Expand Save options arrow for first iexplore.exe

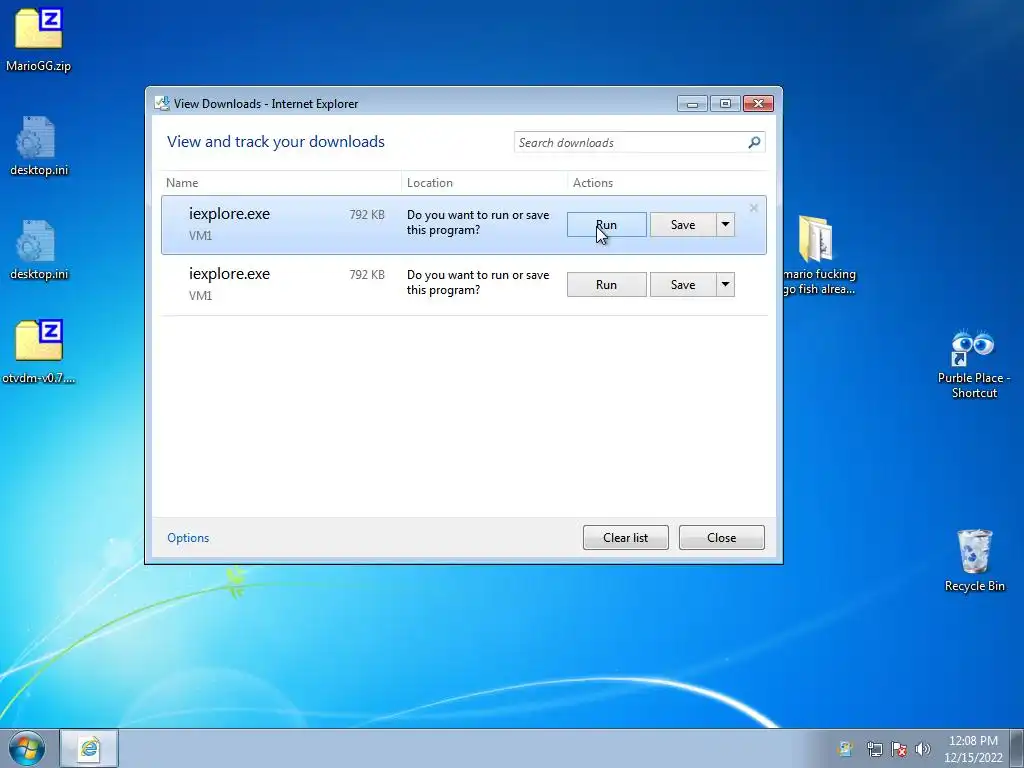(726, 225)
